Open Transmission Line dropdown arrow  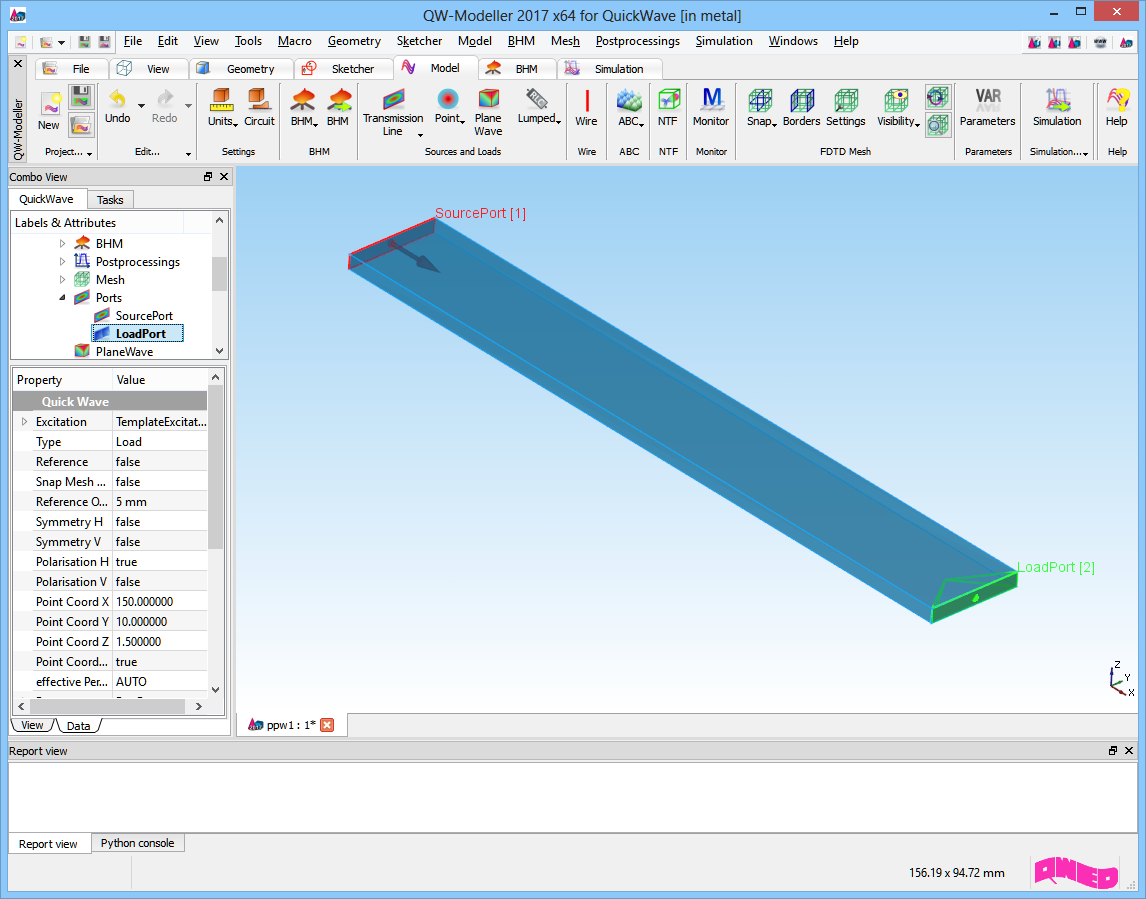point(420,134)
